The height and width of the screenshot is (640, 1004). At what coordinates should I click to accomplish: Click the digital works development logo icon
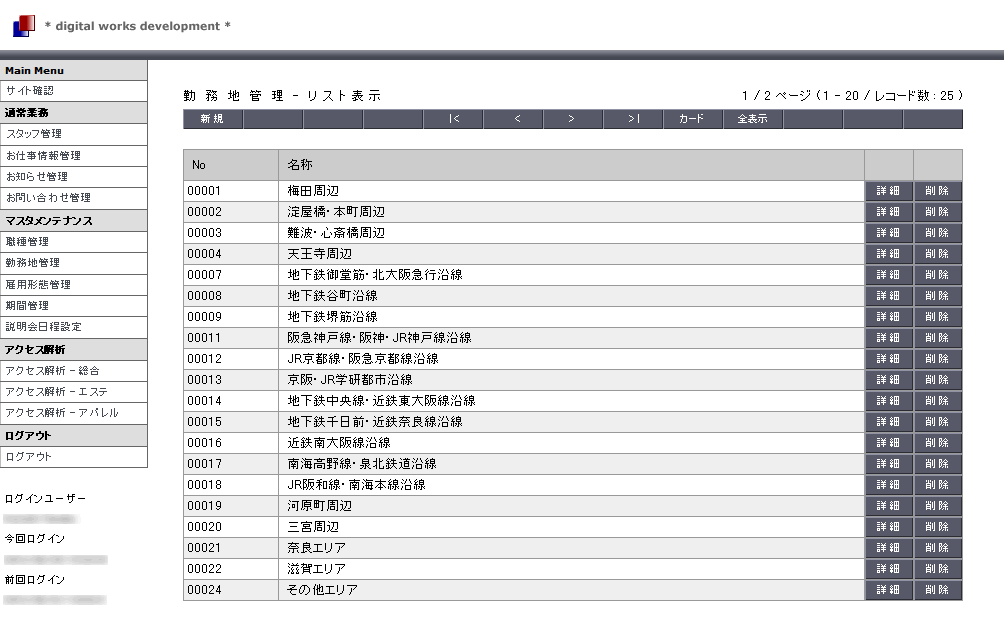tap(24, 26)
